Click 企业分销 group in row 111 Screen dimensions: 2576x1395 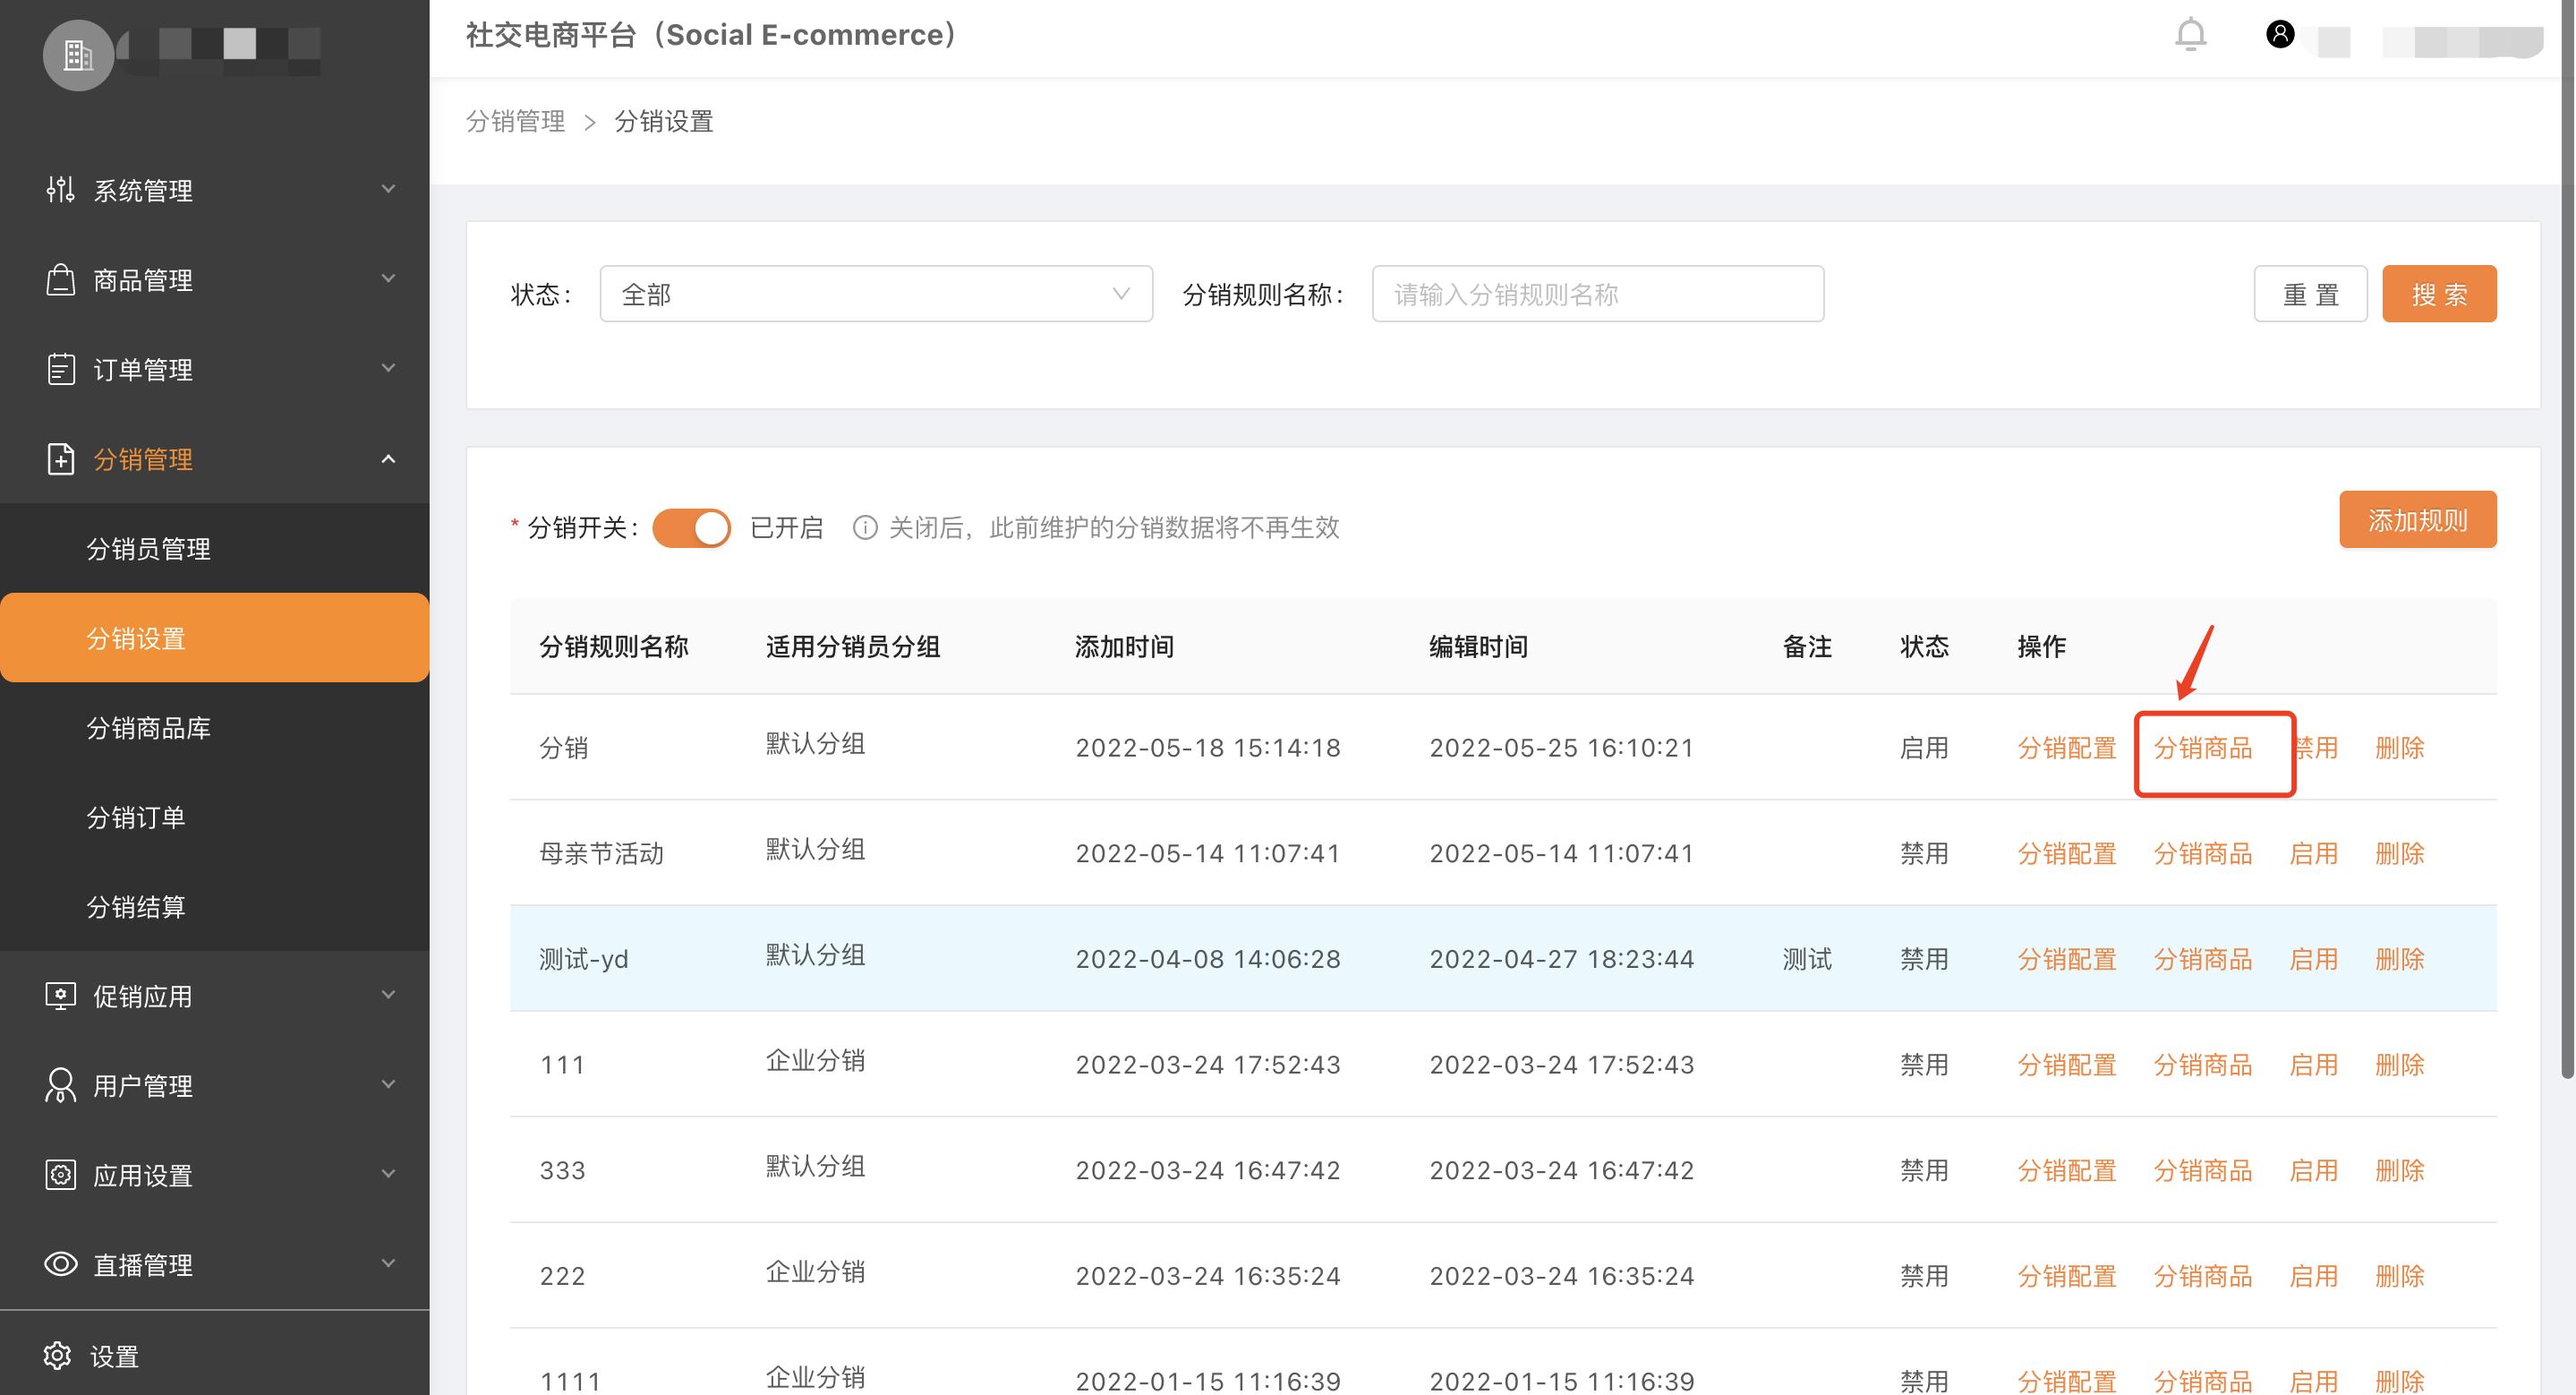pyautogui.click(x=815, y=1060)
